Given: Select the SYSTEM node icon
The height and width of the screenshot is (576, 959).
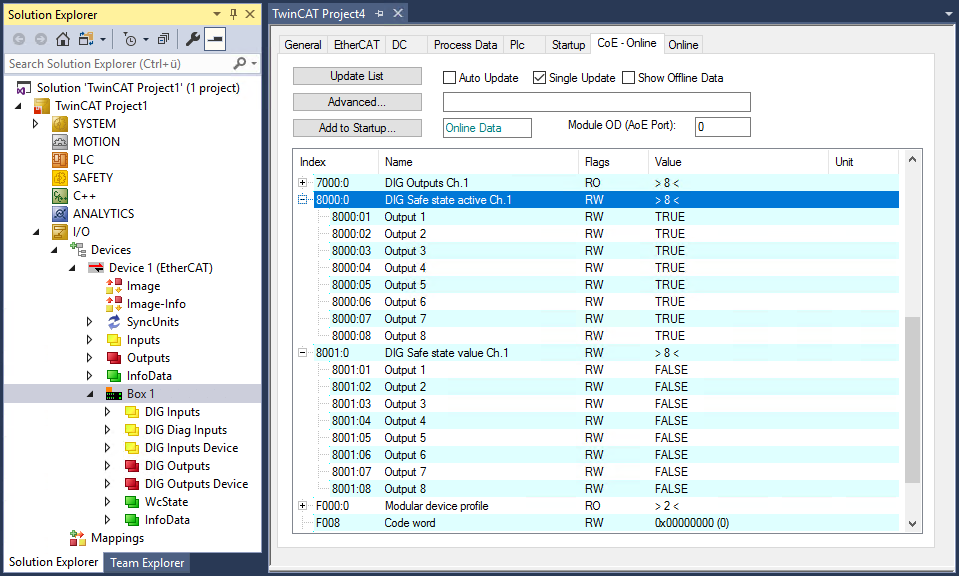Looking at the screenshot, I should 60,124.
